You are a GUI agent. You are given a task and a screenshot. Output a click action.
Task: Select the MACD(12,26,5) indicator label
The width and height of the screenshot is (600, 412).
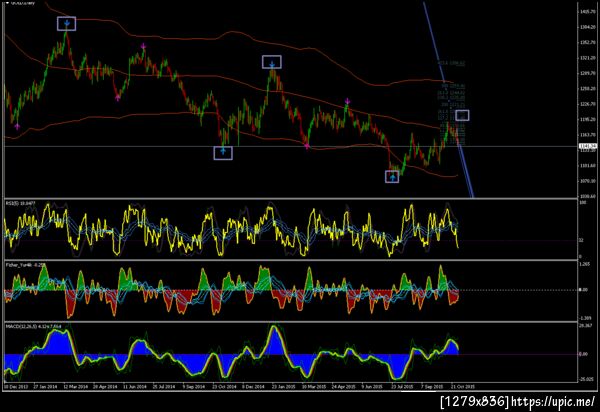[x=33, y=326]
